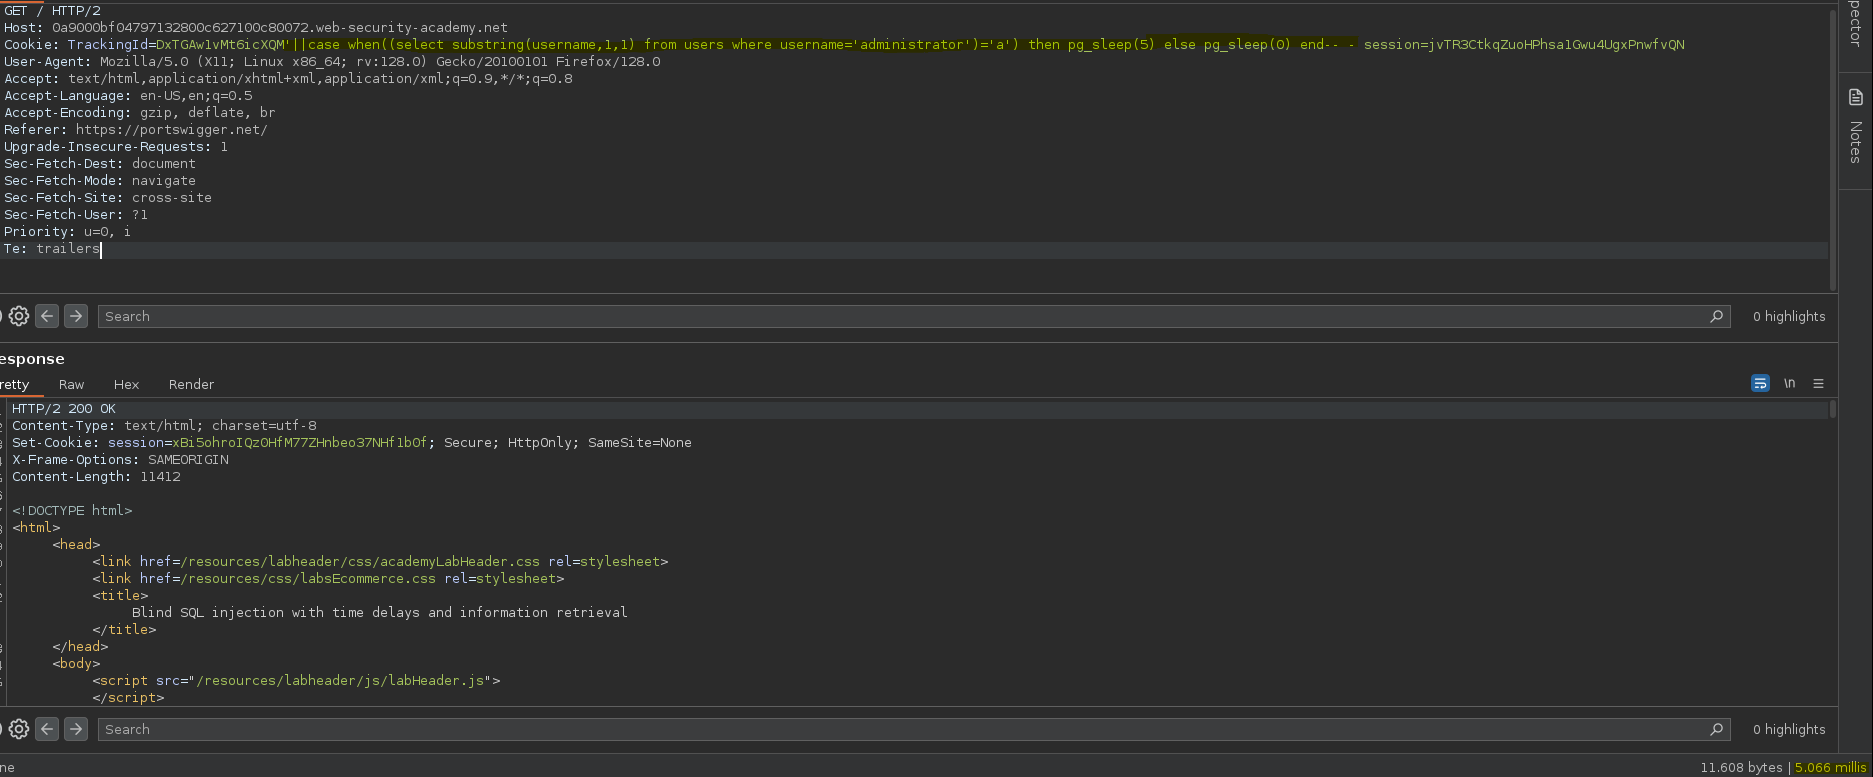This screenshot has width=1873, height=777.
Task: Switch response to Render tab
Action: click(191, 384)
